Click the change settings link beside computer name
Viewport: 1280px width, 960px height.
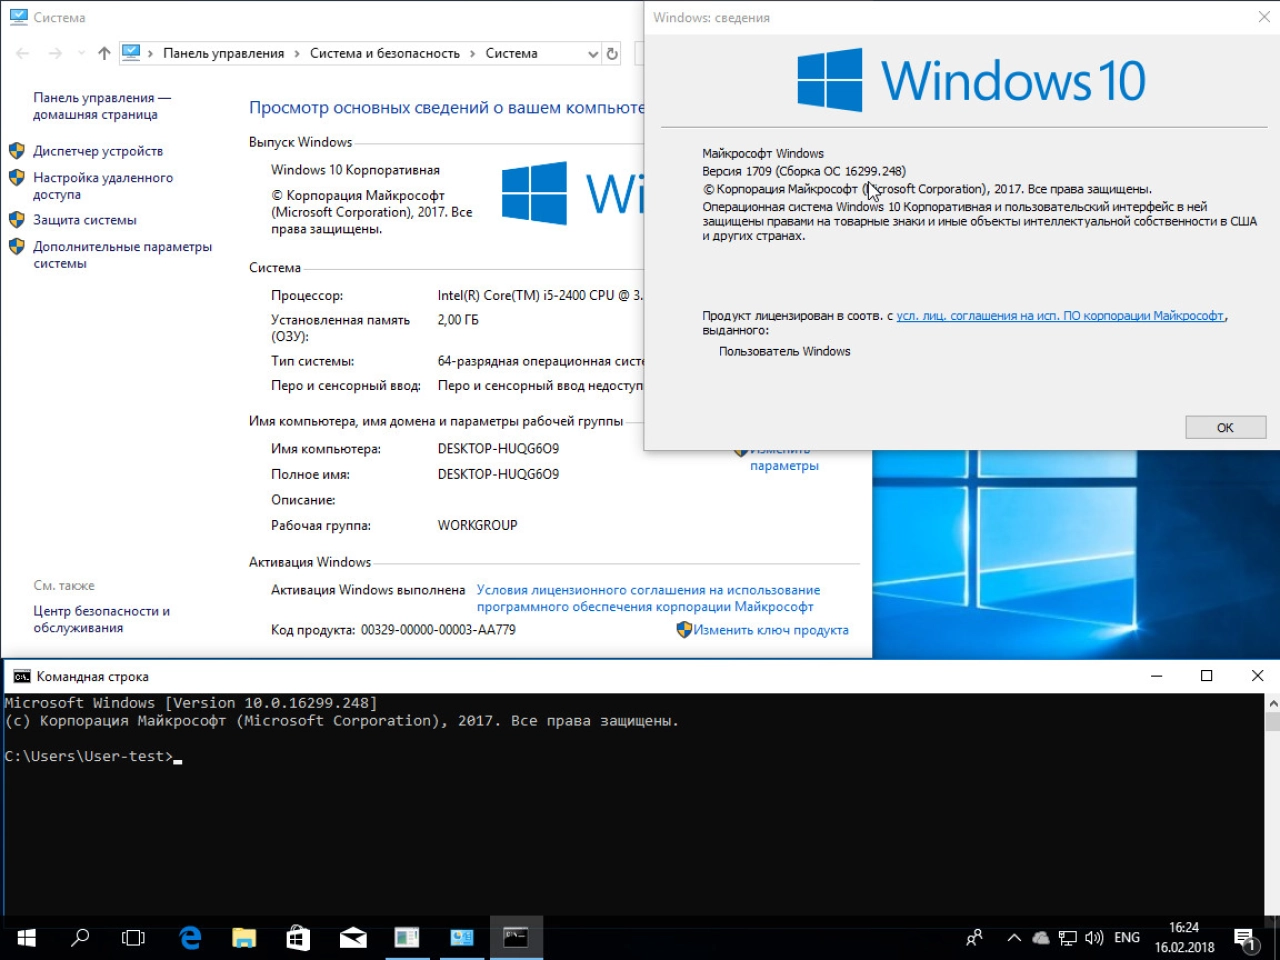pyautogui.click(x=784, y=459)
